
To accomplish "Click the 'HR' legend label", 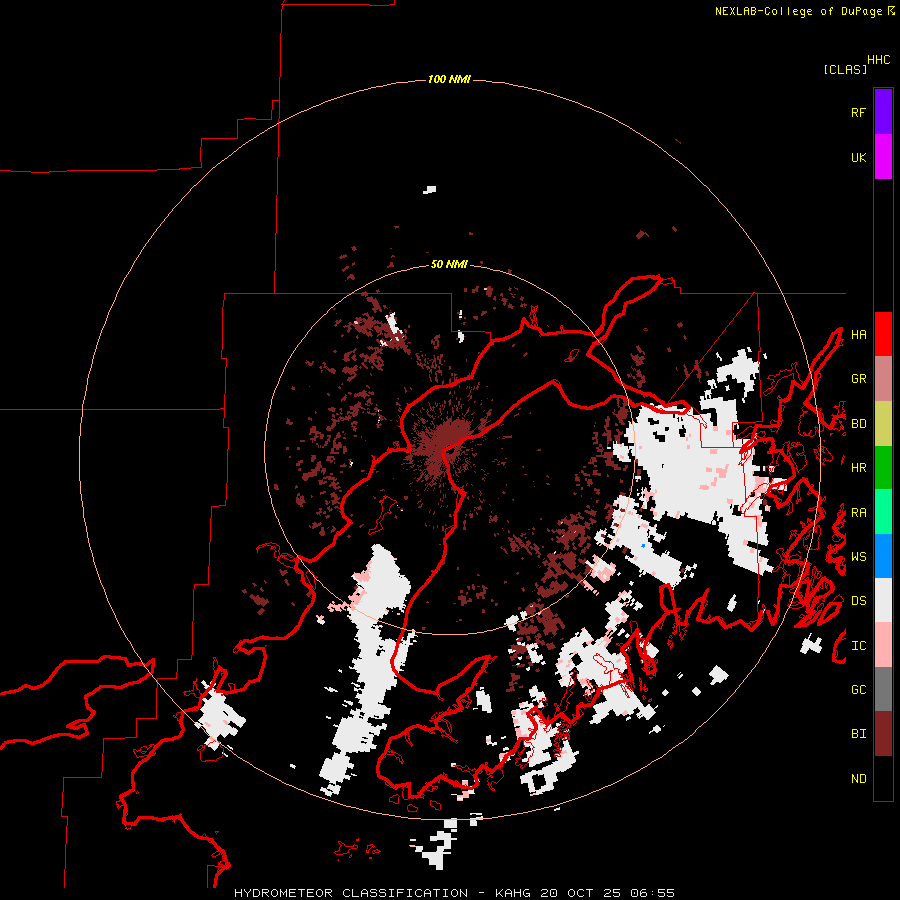I will [x=858, y=468].
